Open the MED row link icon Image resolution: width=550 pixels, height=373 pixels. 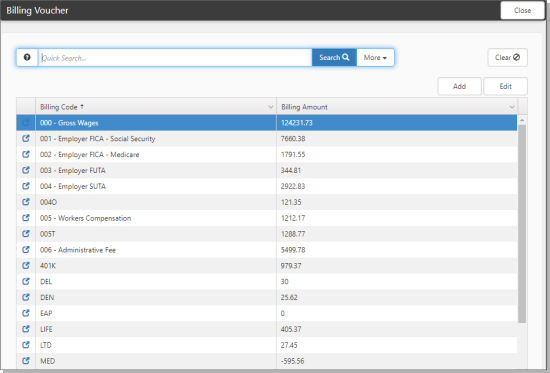coord(26,361)
